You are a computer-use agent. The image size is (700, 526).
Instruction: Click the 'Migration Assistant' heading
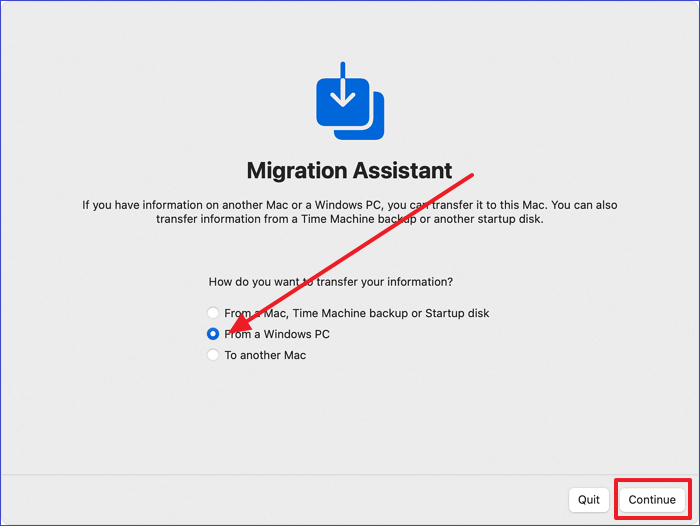[349, 170]
